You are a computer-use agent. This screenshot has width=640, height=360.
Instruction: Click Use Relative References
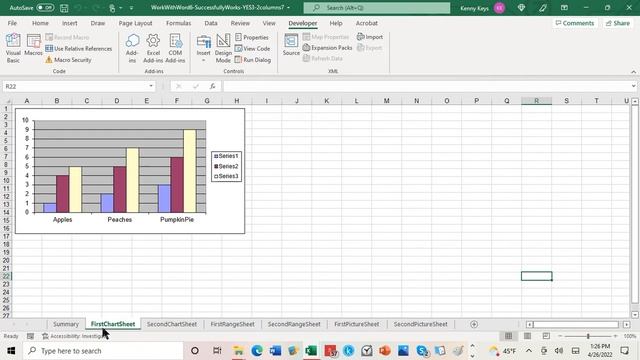78,49
